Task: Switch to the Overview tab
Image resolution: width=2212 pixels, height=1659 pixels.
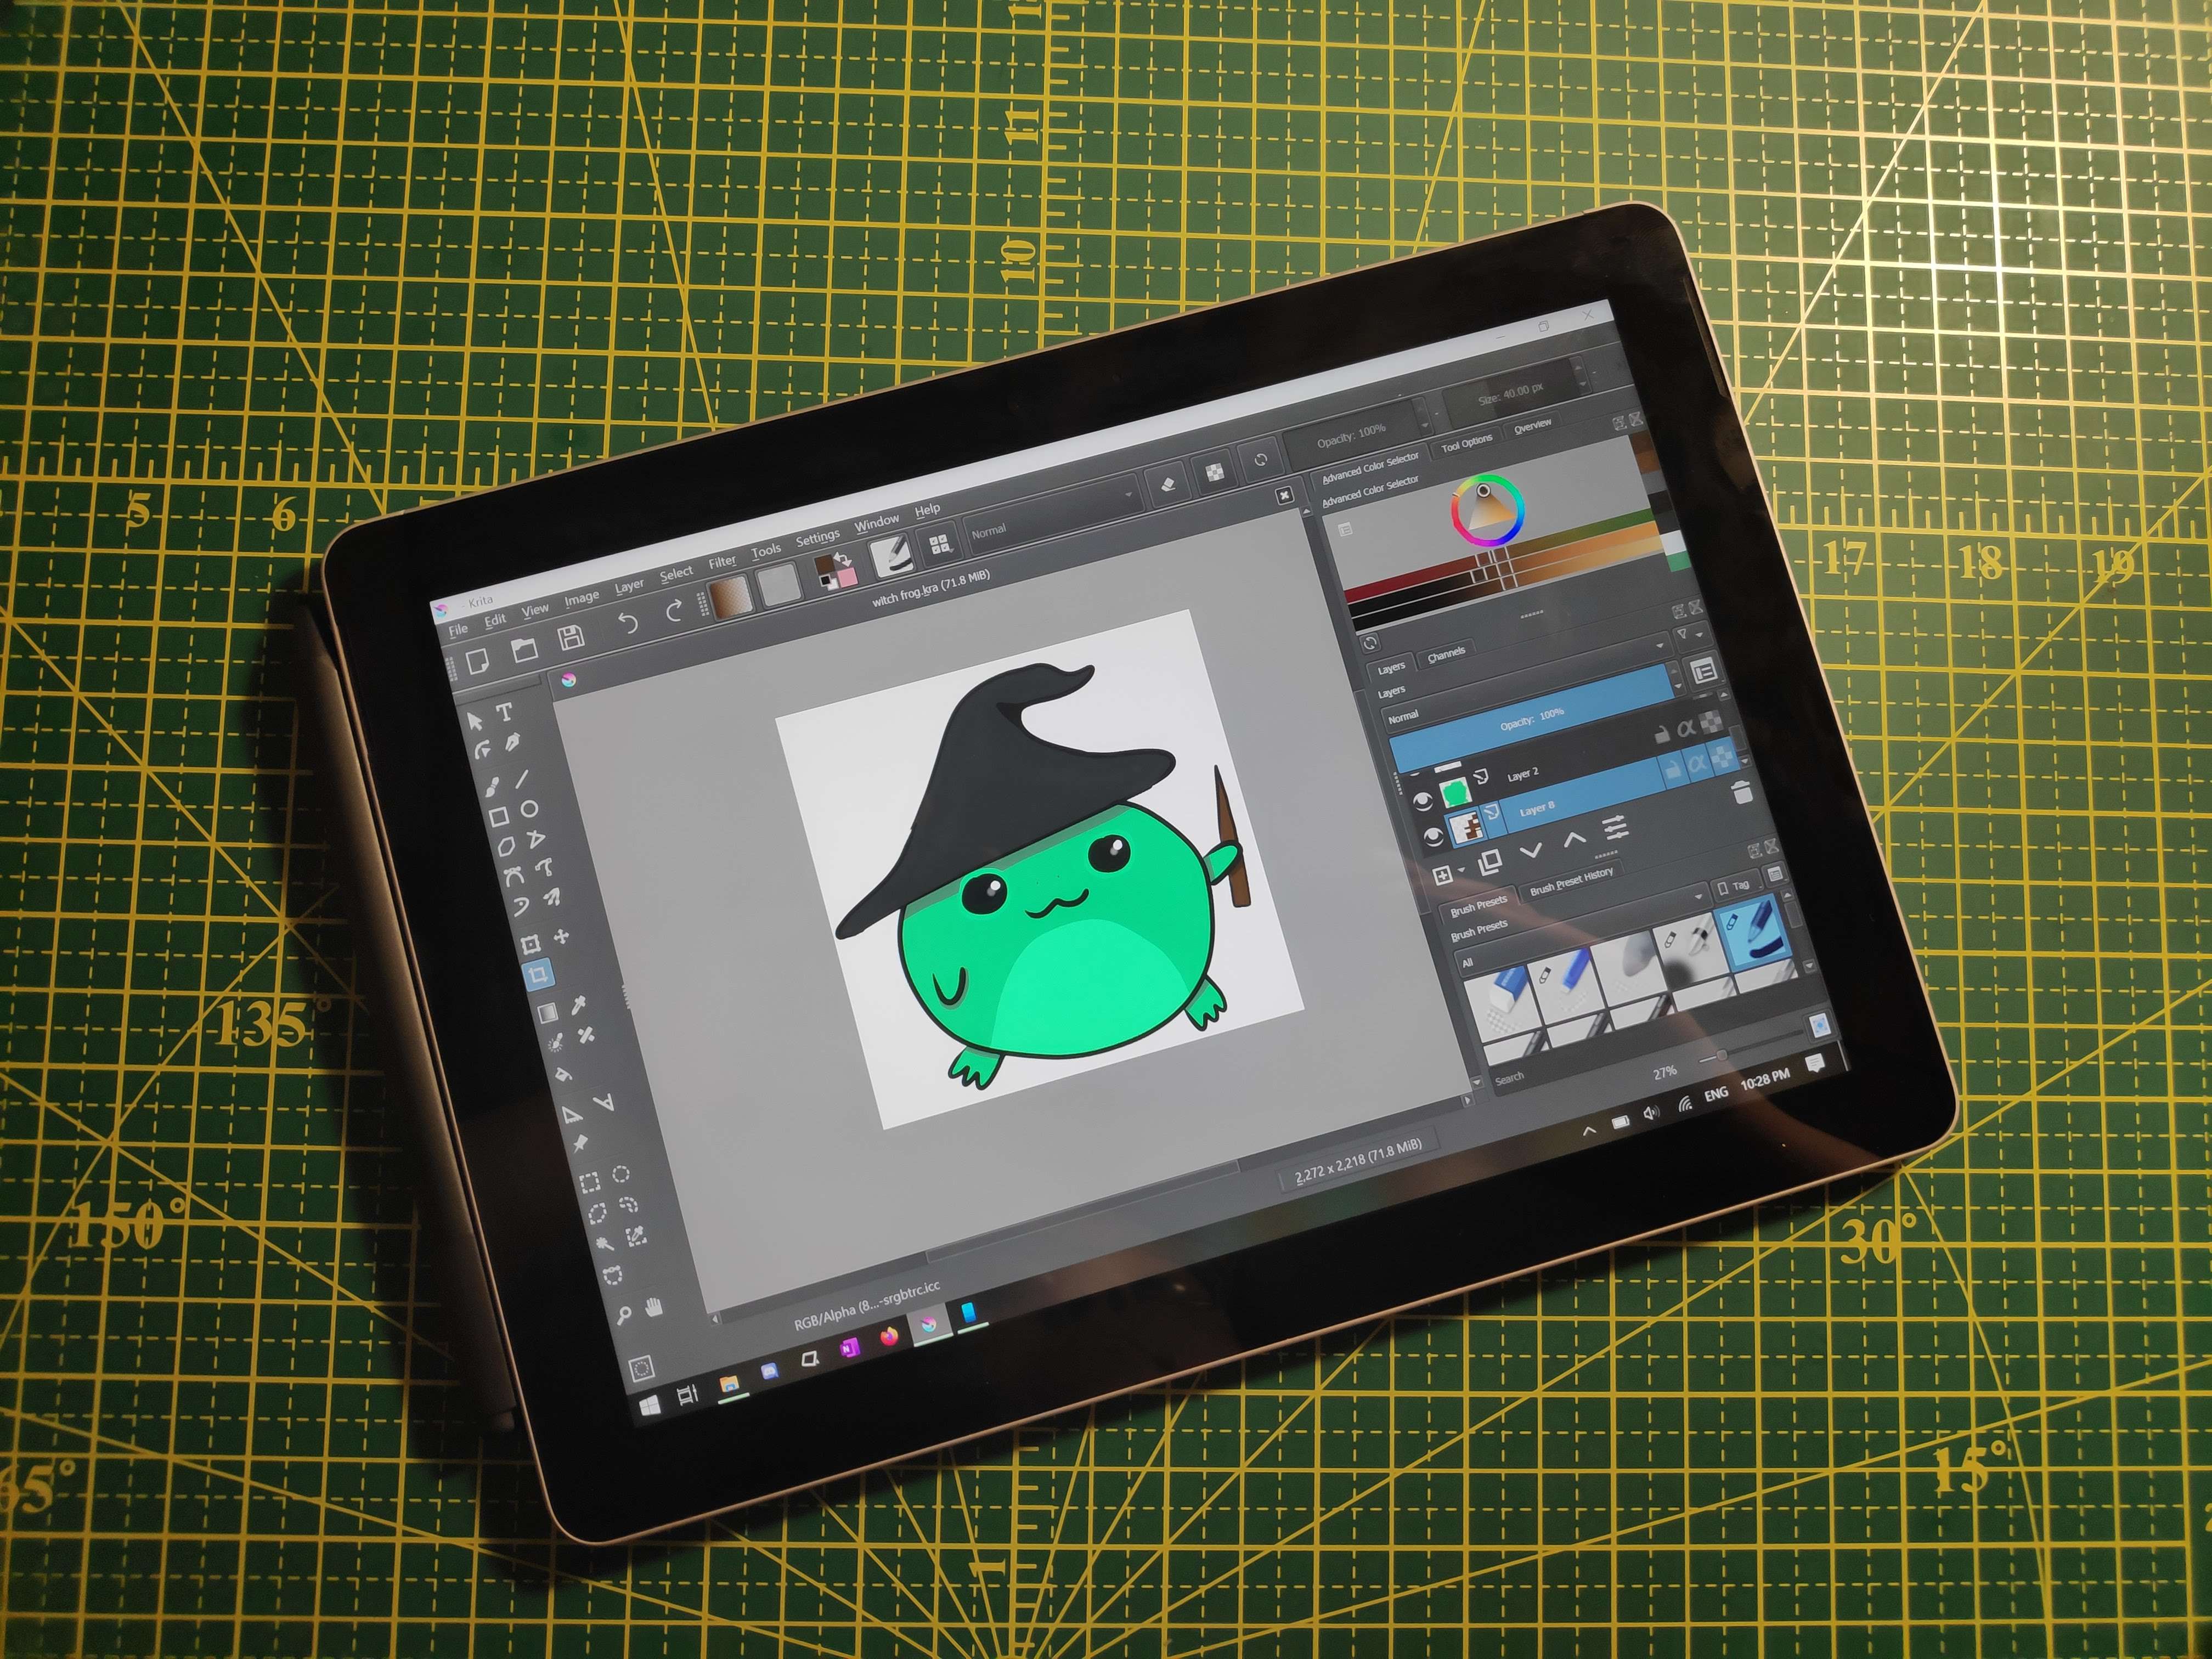Action: click(1532, 426)
